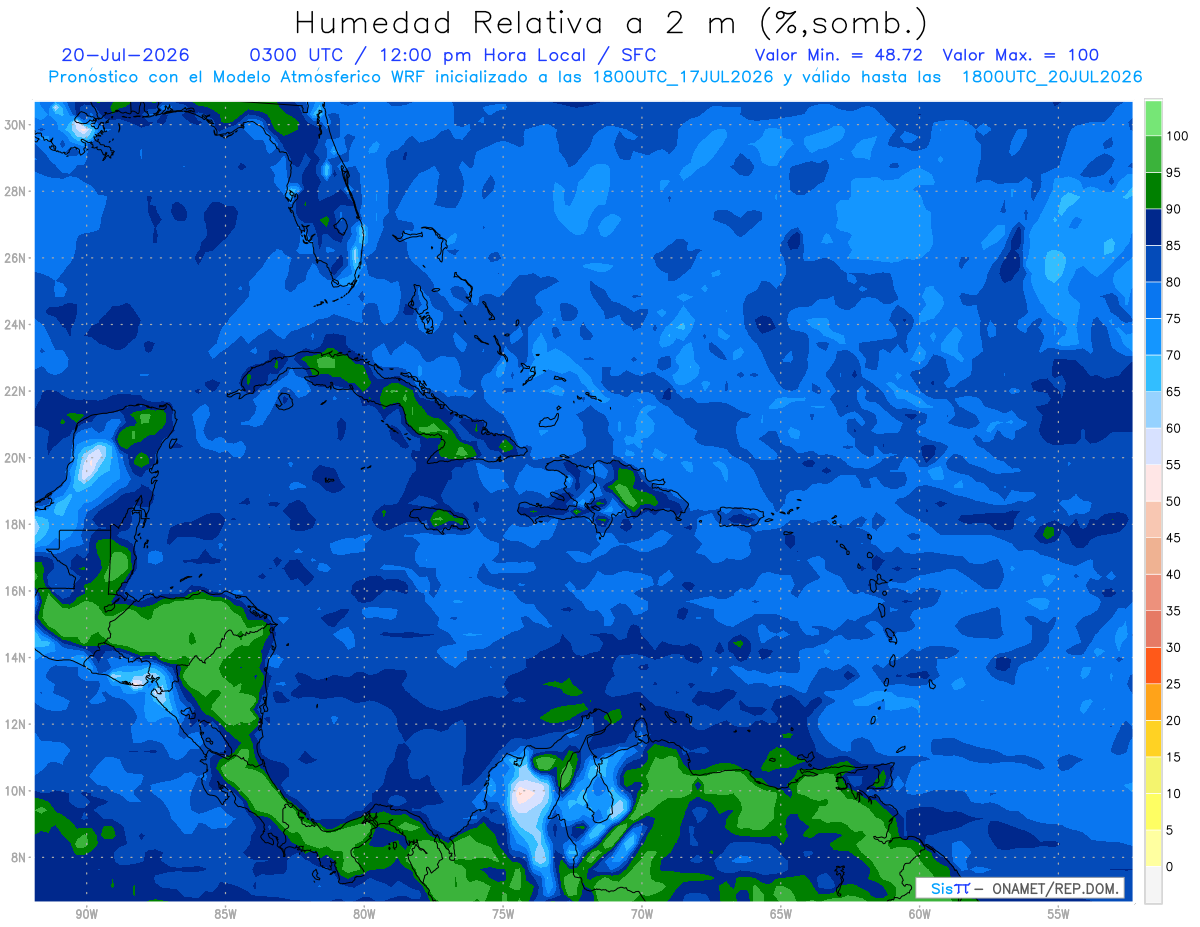Image resolution: width=1200 pixels, height=927 pixels.
Task: Click the 8N latitude axis label
Action: 20,858
